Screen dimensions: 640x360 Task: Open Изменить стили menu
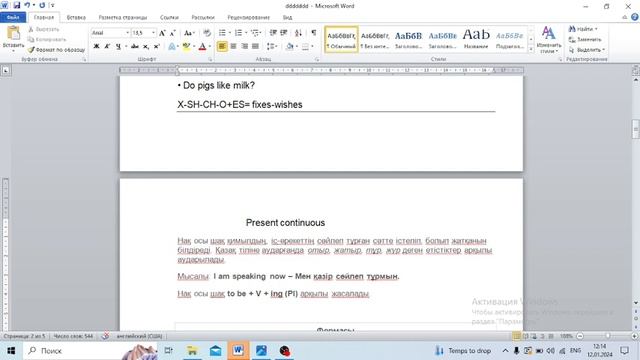549,40
